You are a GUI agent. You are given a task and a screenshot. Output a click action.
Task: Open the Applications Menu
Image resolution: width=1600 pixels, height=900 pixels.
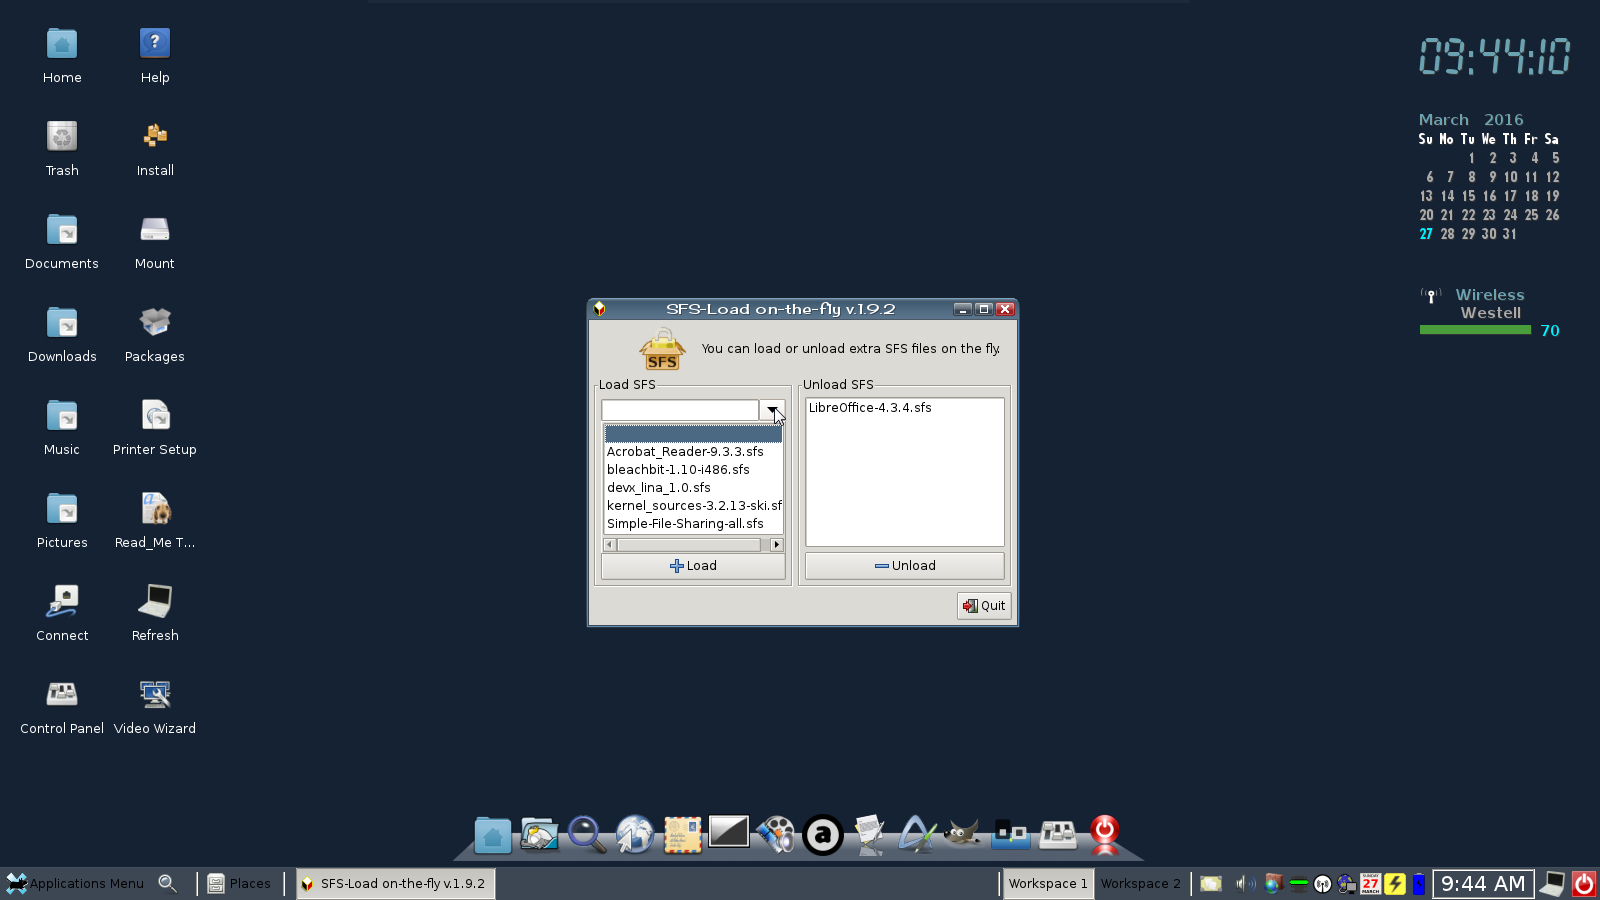point(76,883)
